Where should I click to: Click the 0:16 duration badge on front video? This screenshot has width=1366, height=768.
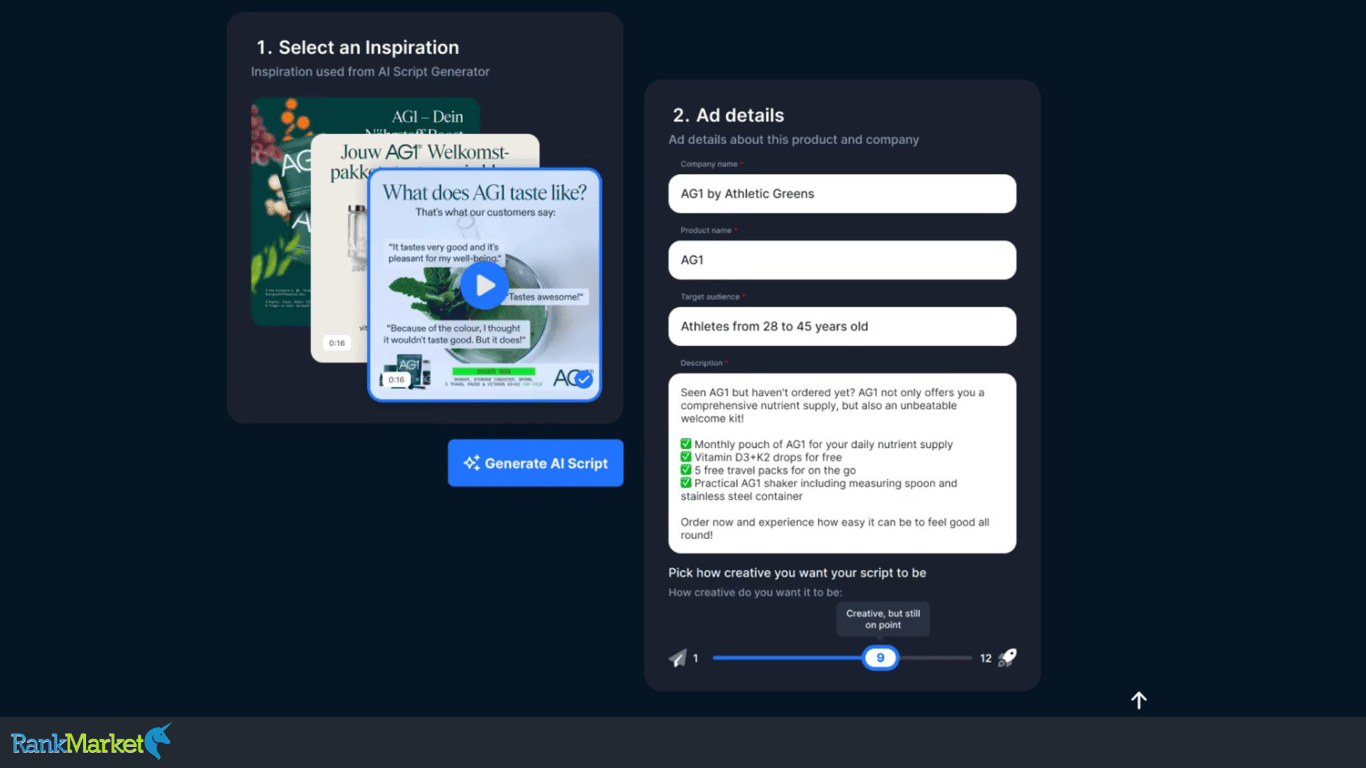(397, 380)
